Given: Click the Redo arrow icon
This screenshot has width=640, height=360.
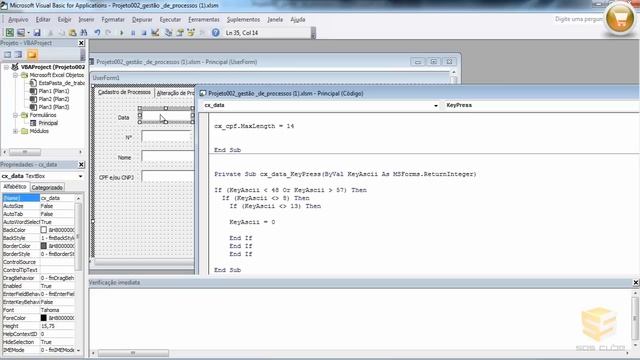Looking at the screenshot, I should [x=108, y=33].
